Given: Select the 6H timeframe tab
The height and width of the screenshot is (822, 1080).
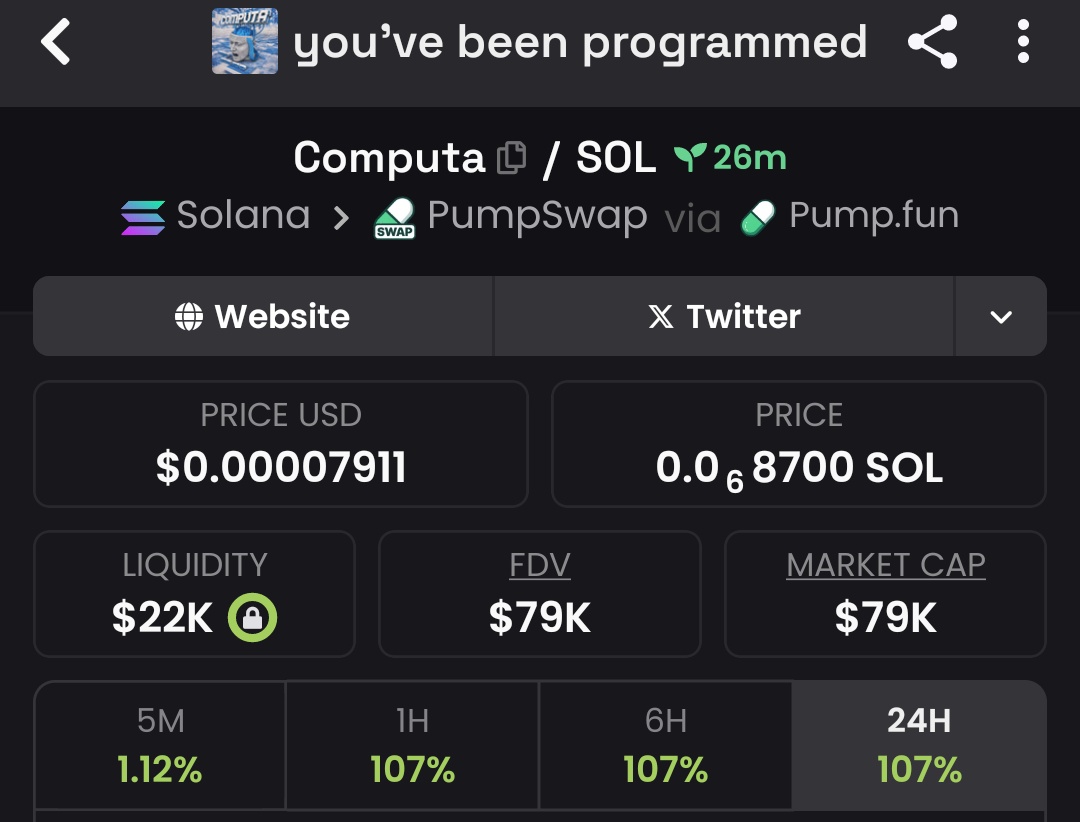Looking at the screenshot, I should pyautogui.click(x=665, y=746).
